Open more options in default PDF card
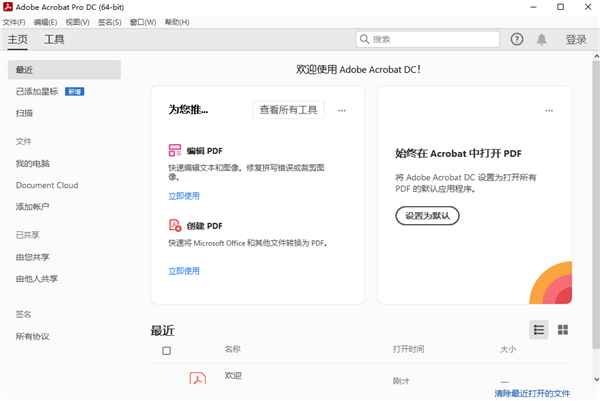This screenshot has height=401, width=600. (548, 110)
